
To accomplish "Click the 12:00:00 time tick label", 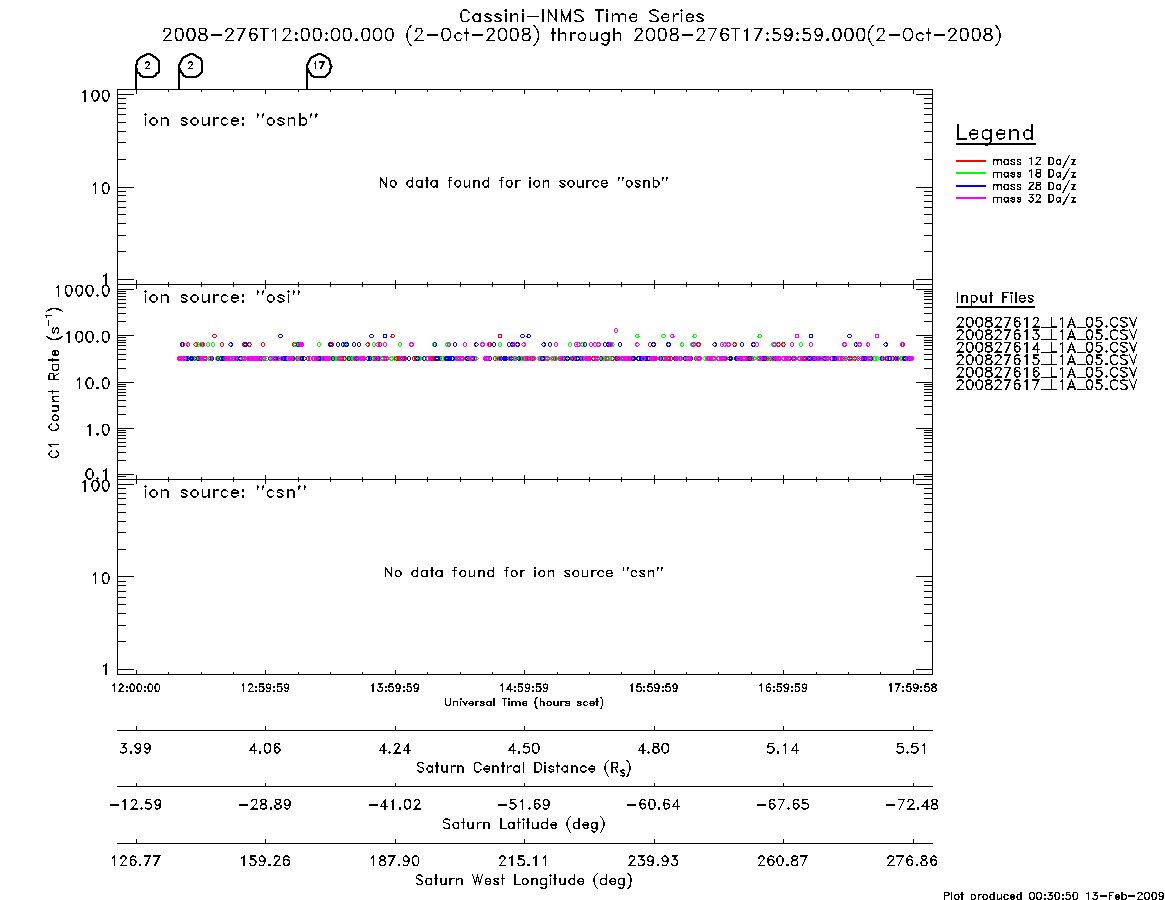I will click(136, 688).
